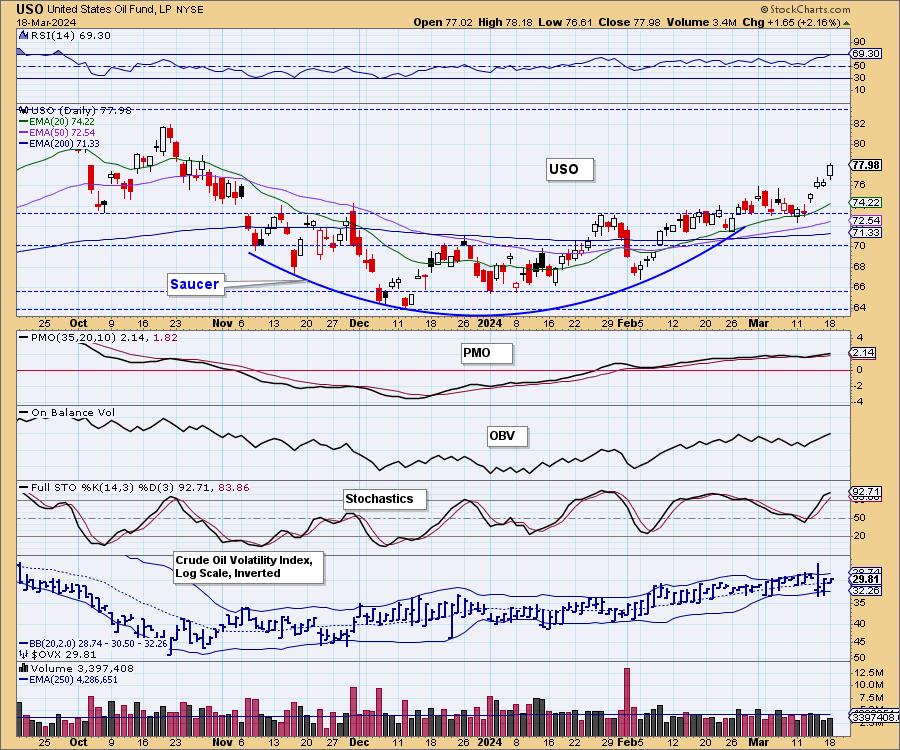This screenshot has height=750, width=900.
Task: Click the USO (Daily) 77.98 legend text
Action: pos(81,110)
